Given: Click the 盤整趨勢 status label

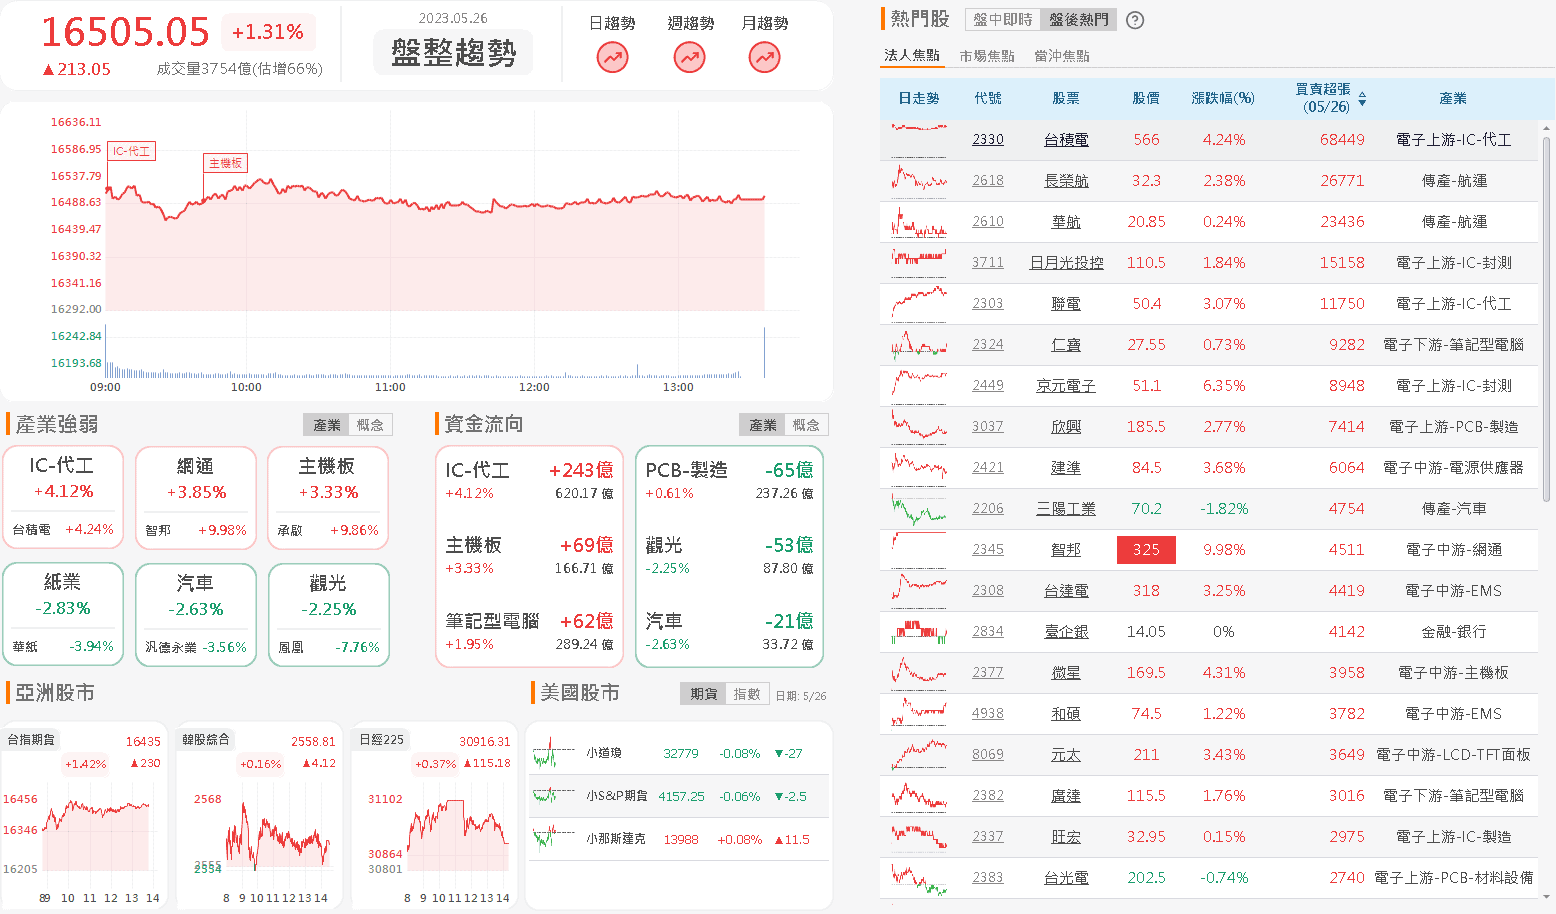Looking at the screenshot, I should (453, 52).
